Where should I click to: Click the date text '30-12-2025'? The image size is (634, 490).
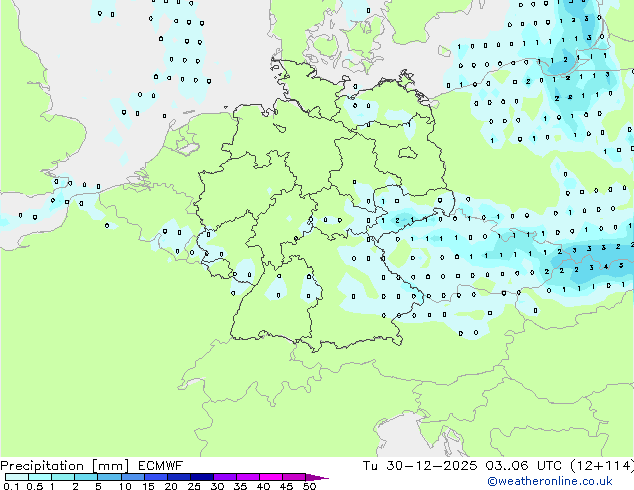click(x=432, y=466)
